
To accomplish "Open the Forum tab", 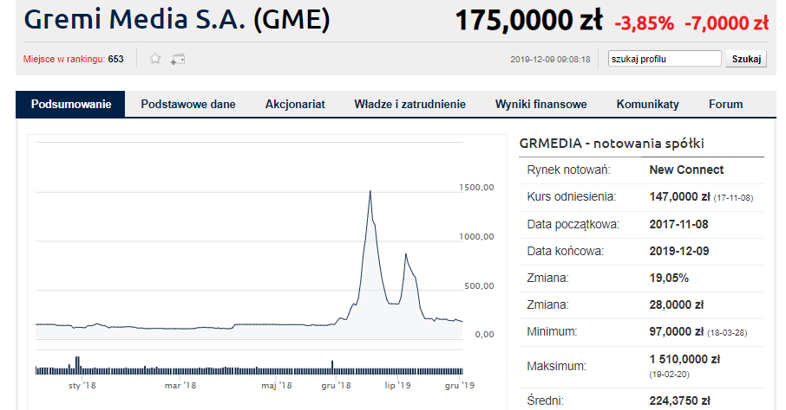I will tap(725, 104).
